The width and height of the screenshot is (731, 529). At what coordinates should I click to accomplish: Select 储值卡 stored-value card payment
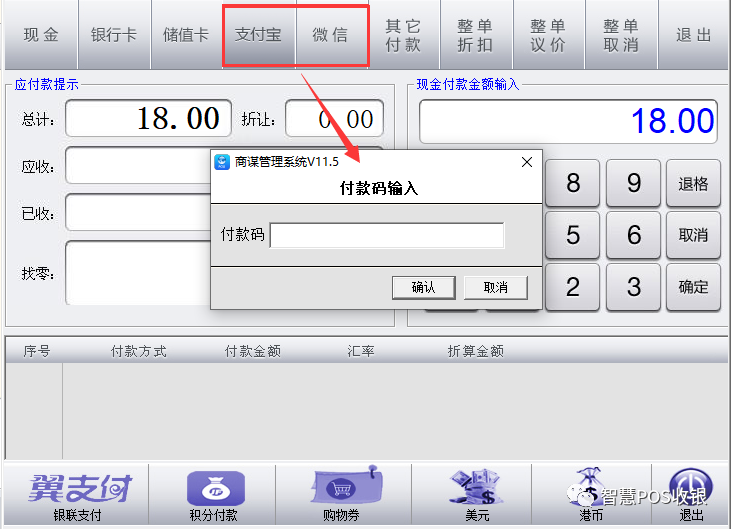coord(186,35)
